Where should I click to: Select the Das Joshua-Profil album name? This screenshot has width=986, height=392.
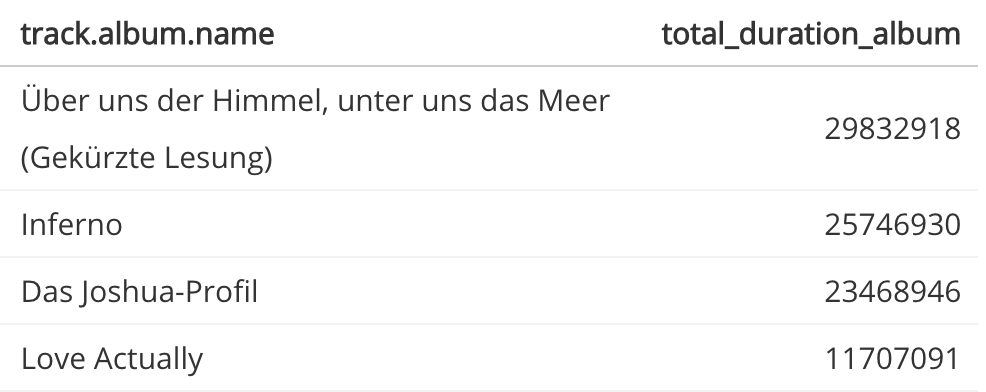140,292
